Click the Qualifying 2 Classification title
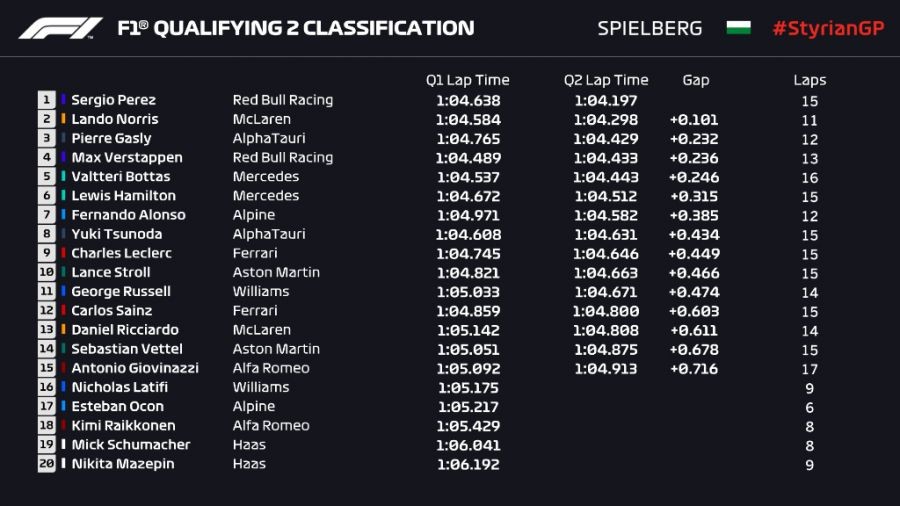 [x=296, y=28]
